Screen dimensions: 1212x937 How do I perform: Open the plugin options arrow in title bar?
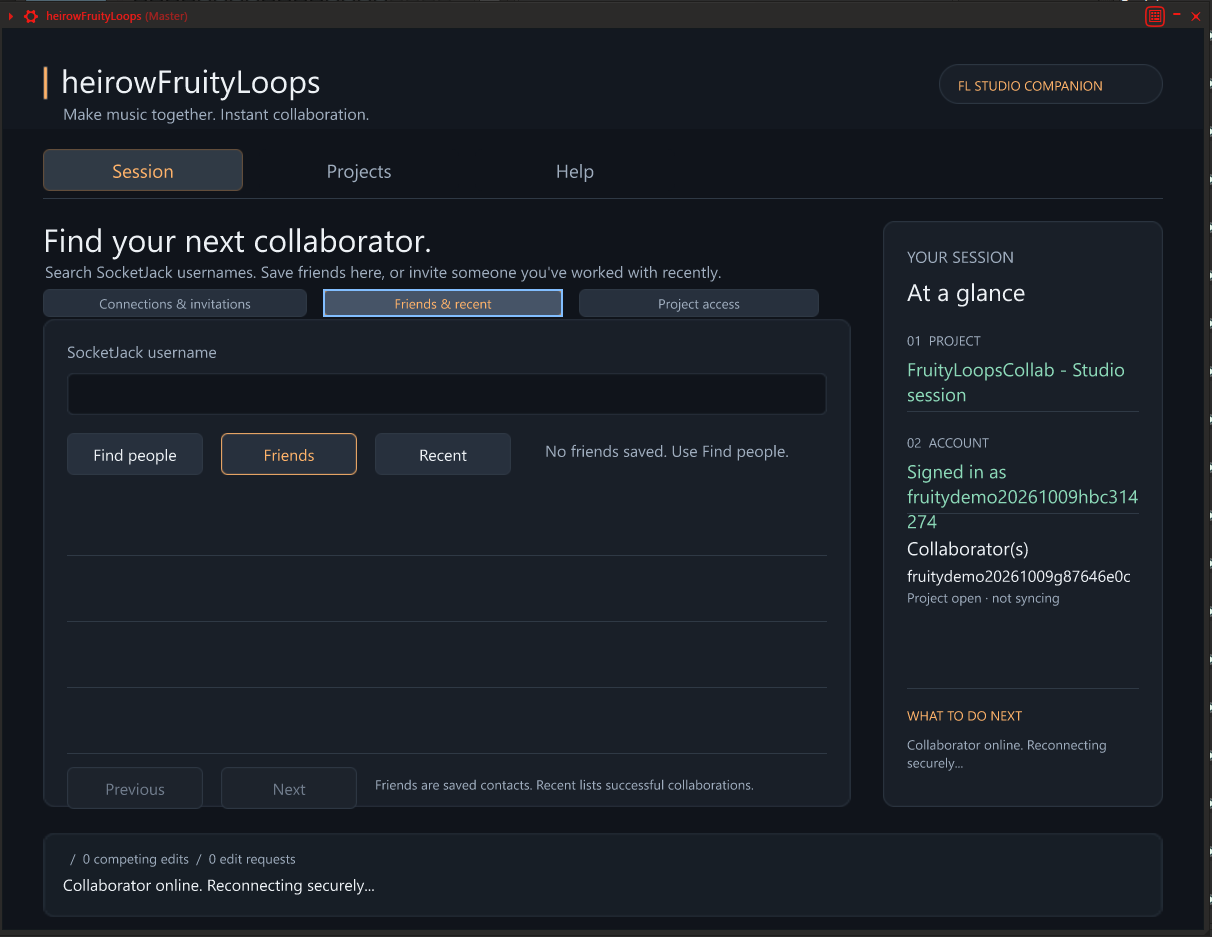pos(11,16)
